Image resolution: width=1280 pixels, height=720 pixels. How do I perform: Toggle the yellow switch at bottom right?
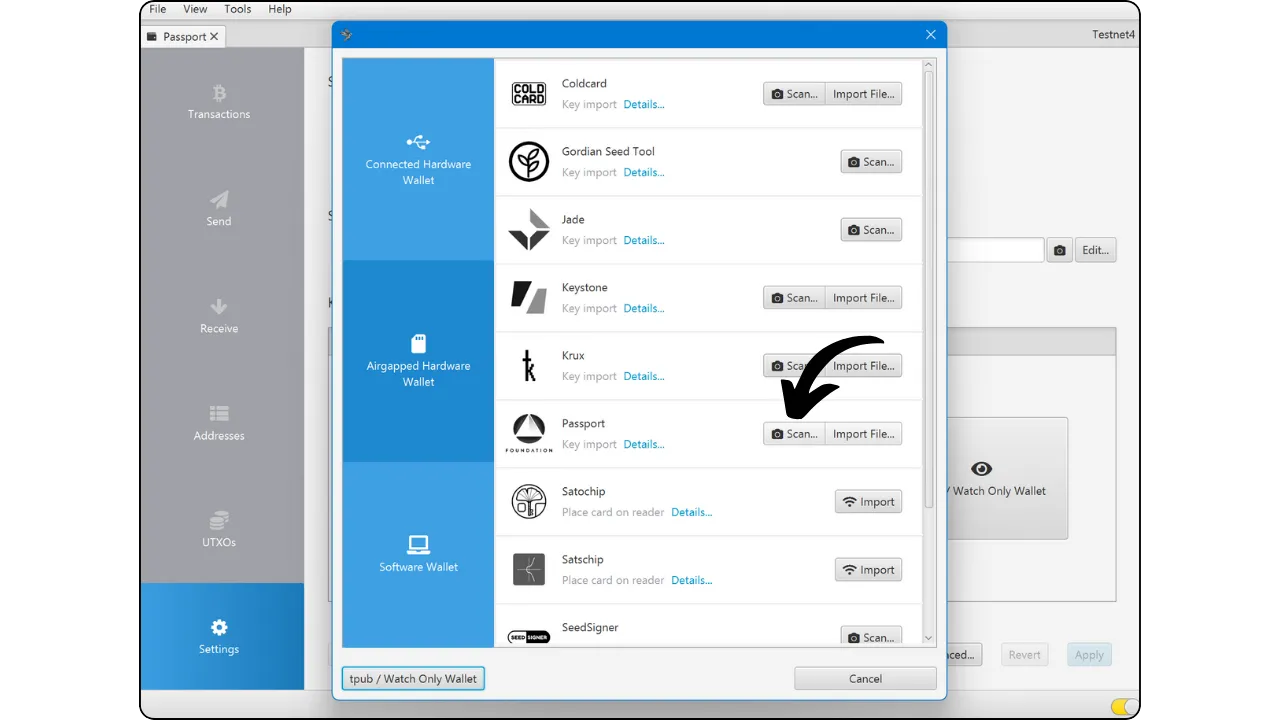coord(1124,707)
